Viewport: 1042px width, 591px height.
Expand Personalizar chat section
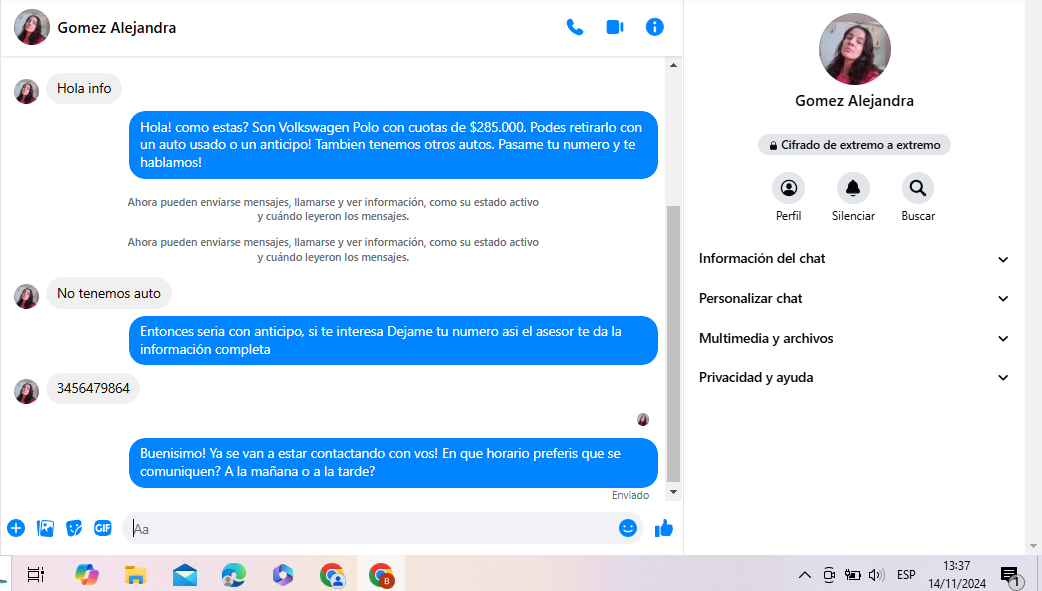[854, 299]
